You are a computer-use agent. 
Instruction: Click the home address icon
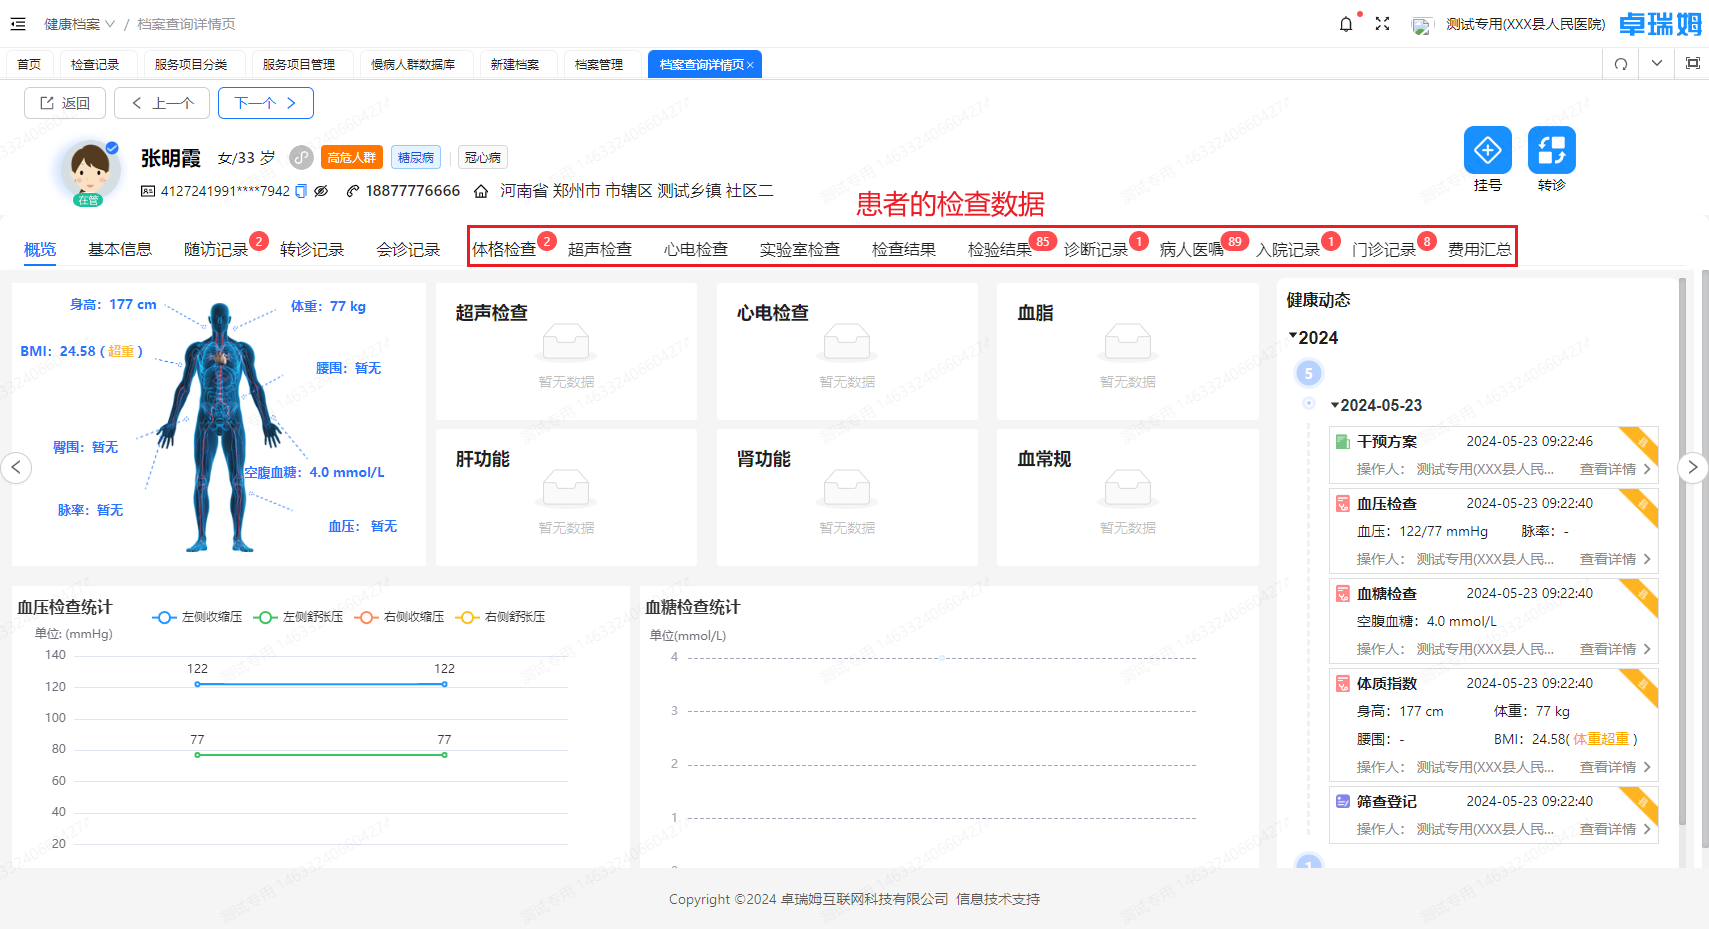(481, 191)
